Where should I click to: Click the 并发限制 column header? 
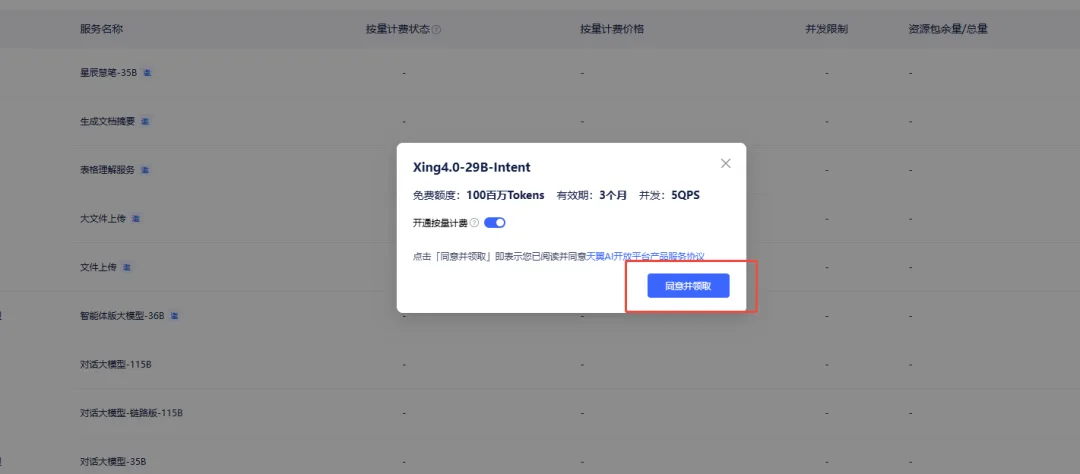827,29
